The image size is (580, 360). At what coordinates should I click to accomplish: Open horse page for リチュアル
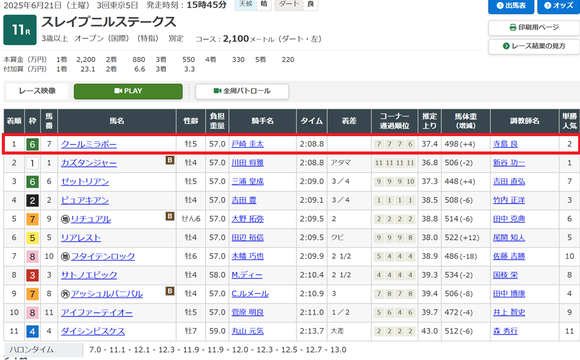(91, 219)
